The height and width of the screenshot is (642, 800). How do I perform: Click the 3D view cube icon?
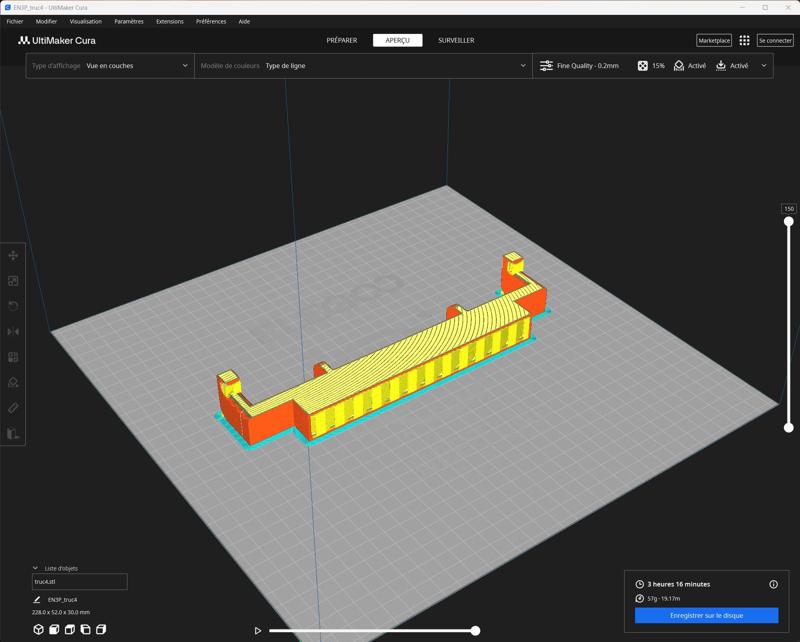click(x=38, y=629)
